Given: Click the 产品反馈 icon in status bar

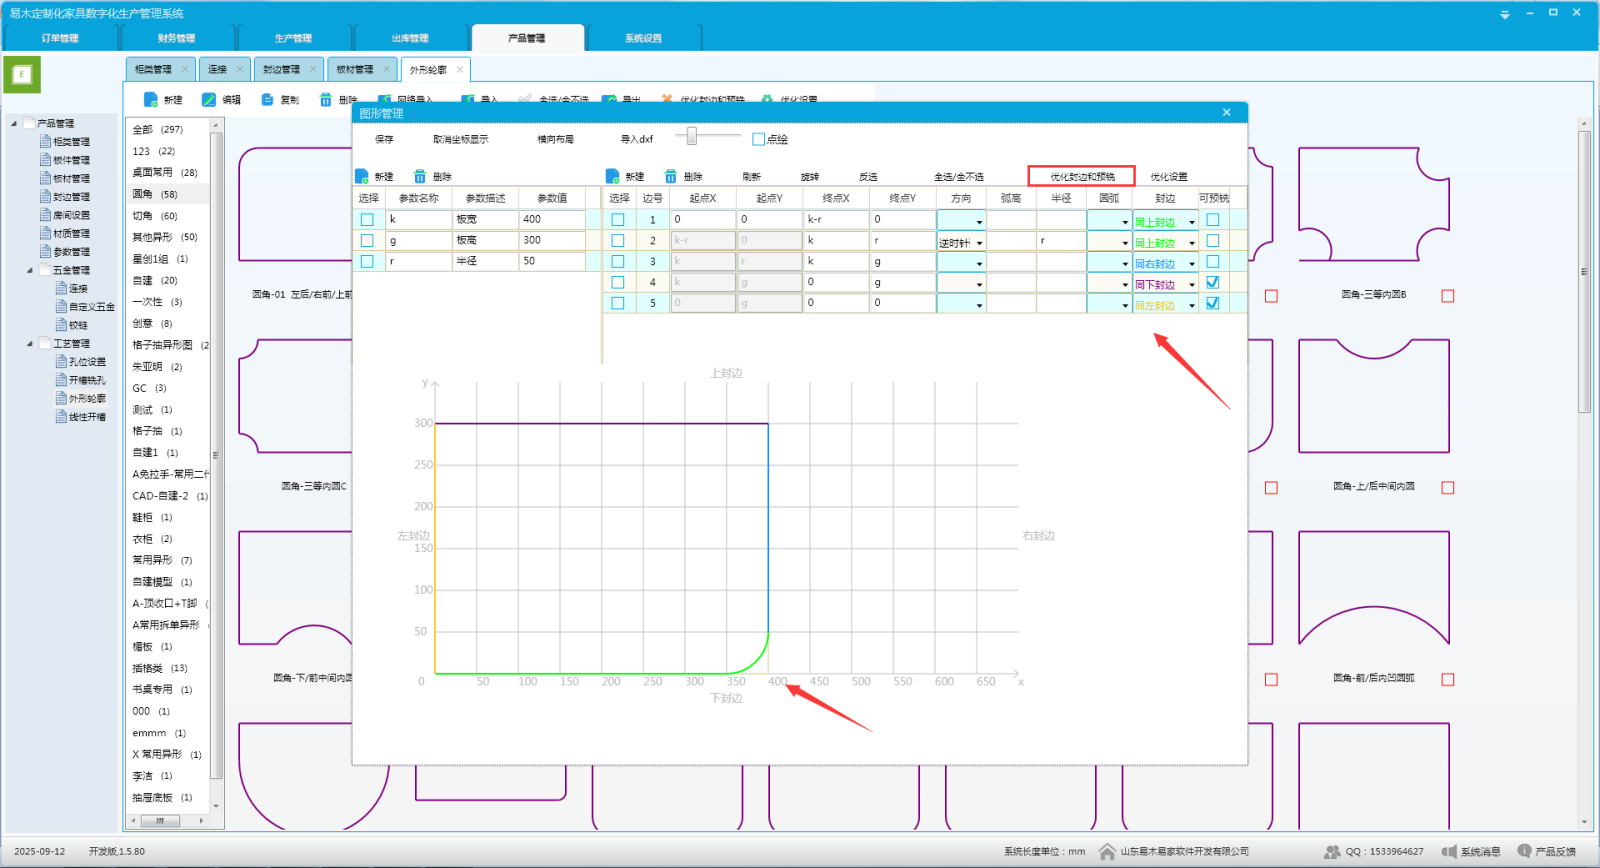Looking at the screenshot, I should pyautogui.click(x=1524, y=851).
